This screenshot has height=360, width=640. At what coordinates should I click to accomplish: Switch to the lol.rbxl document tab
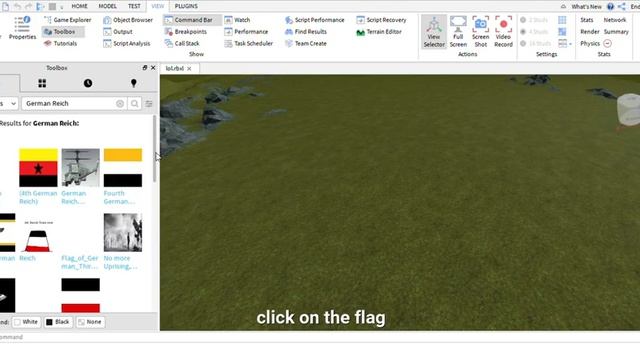(x=175, y=68)
